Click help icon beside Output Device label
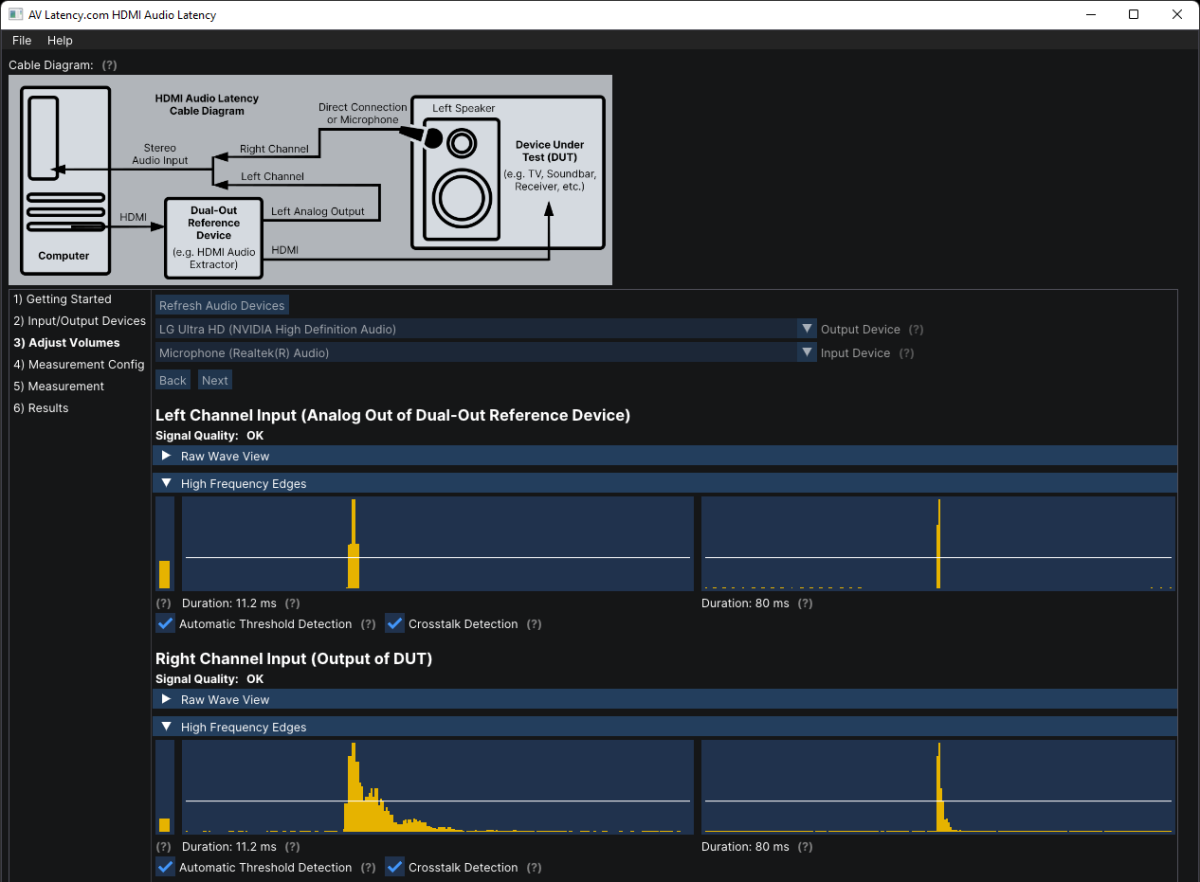This screenshot has width=1200, height=882. point(916,329)
